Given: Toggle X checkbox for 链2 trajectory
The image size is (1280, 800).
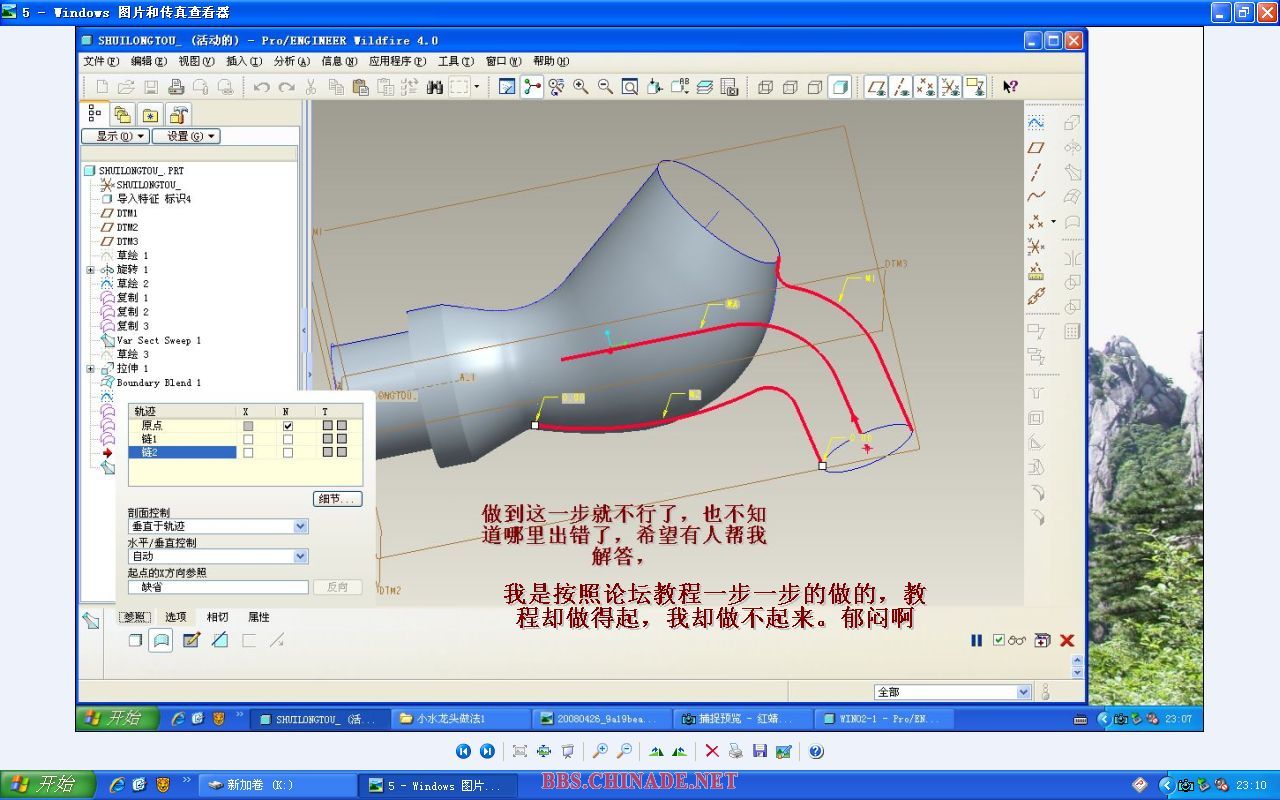Looking at the screenshot, I should [248, 453].
